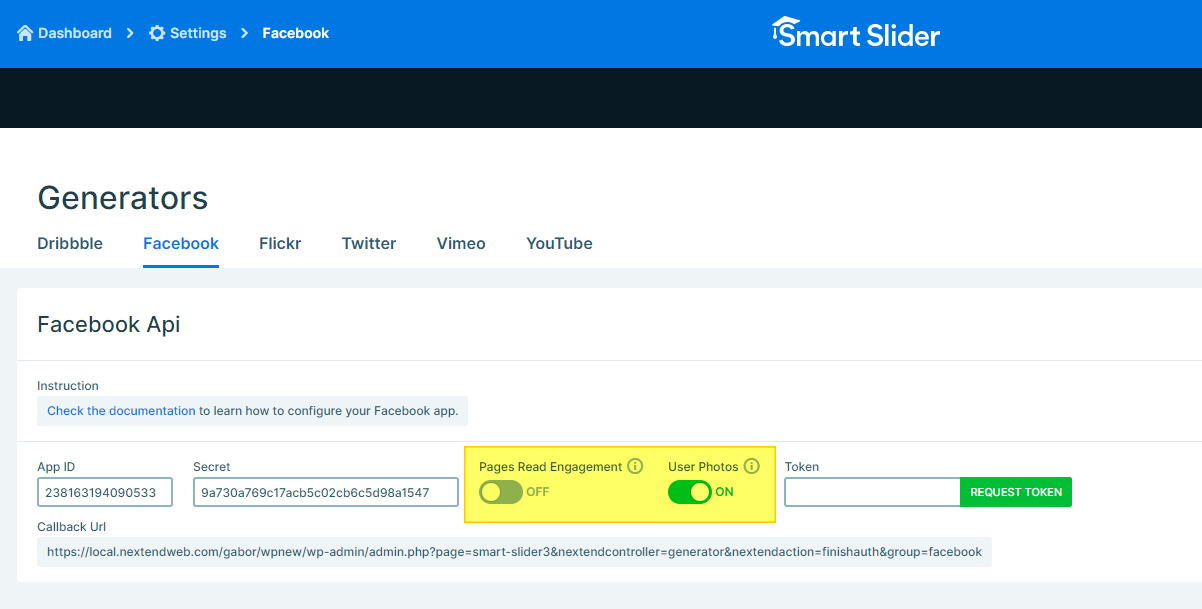This screenshot has height=609, width=1202.
Task: Click the empty Token field
Action: point(872,492)
